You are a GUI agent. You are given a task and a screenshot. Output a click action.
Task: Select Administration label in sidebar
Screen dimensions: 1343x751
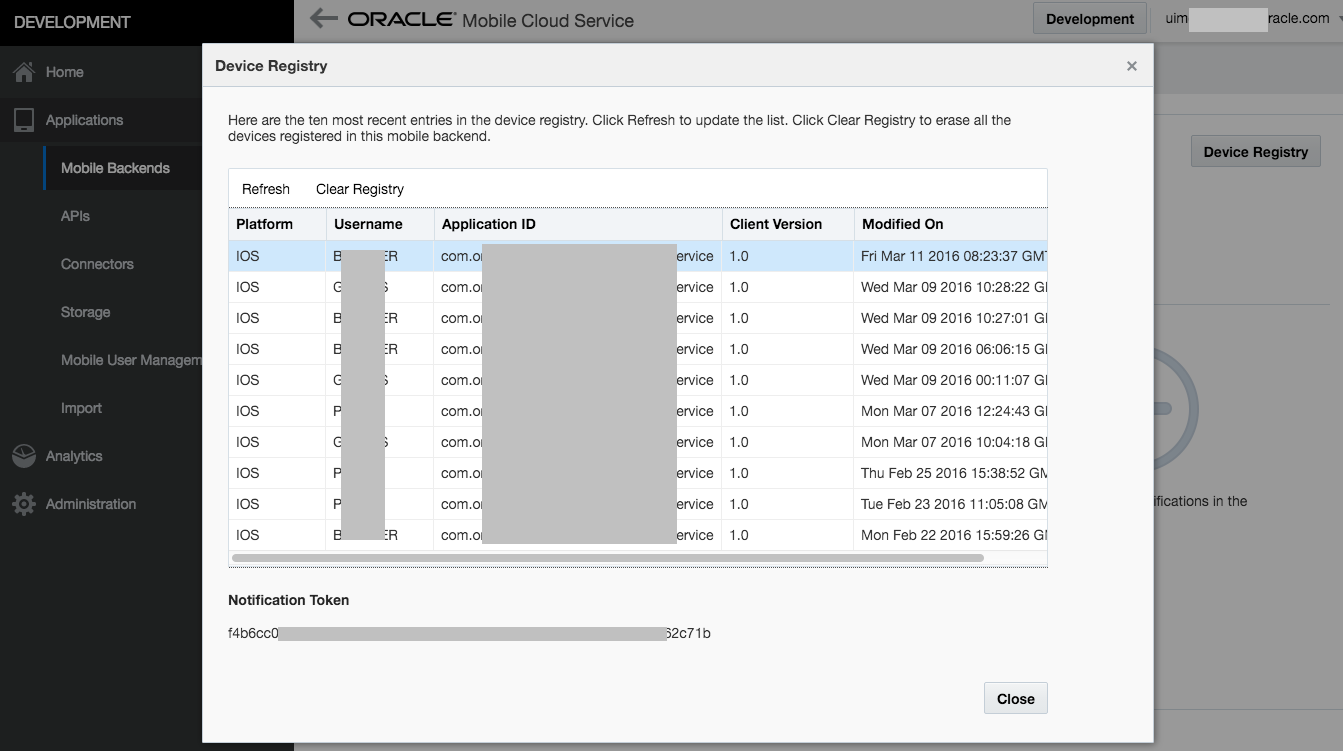click(x=91, y=504)
